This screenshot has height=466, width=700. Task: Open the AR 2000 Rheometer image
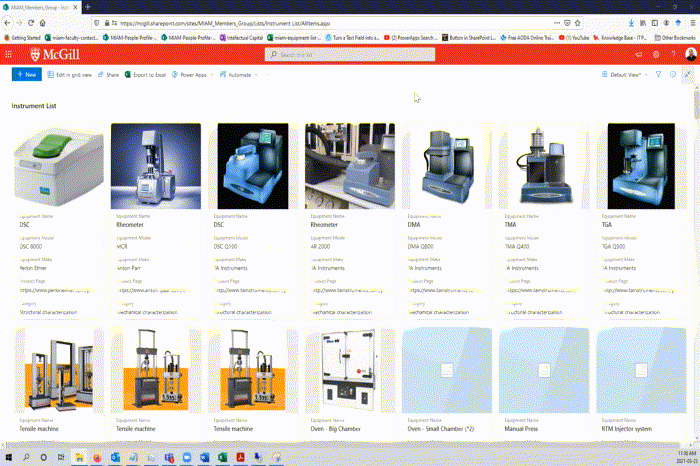click(x=350, y=166)
